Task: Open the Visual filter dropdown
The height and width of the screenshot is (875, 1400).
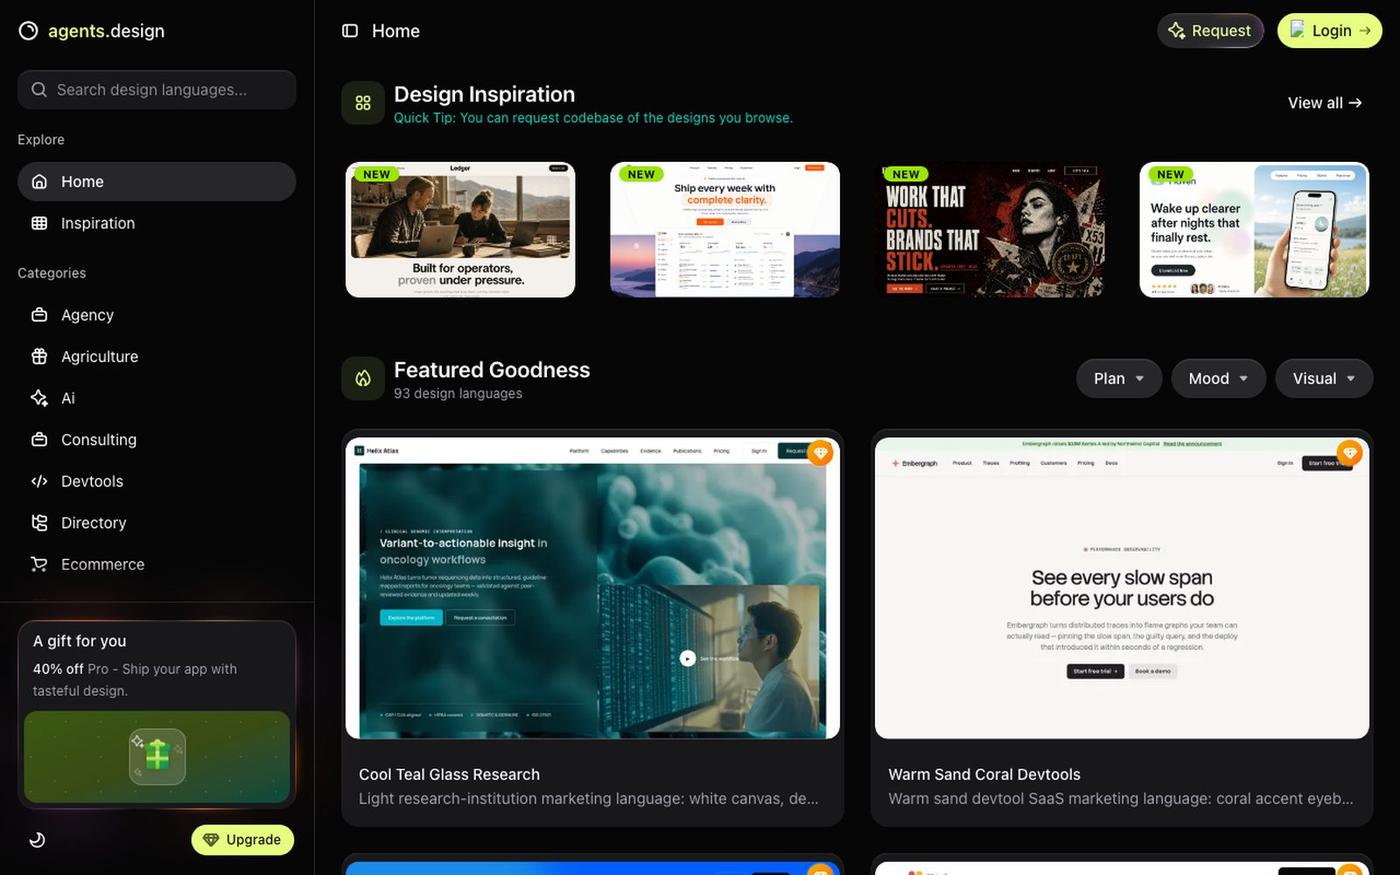Action: pyautogui.click(x=1323, y=379)
